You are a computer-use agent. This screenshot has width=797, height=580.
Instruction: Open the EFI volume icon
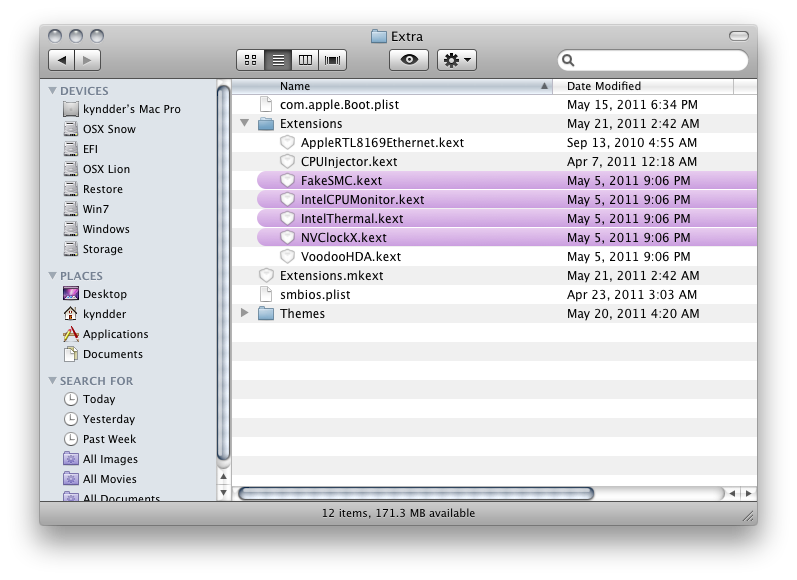coord(71,149)
